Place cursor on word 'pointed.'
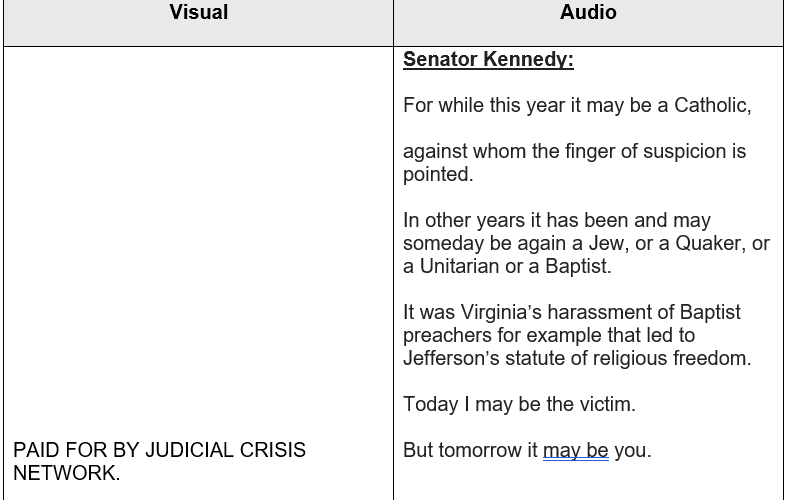The width and height of the screenshot is (790, 500). pos(438,174)
